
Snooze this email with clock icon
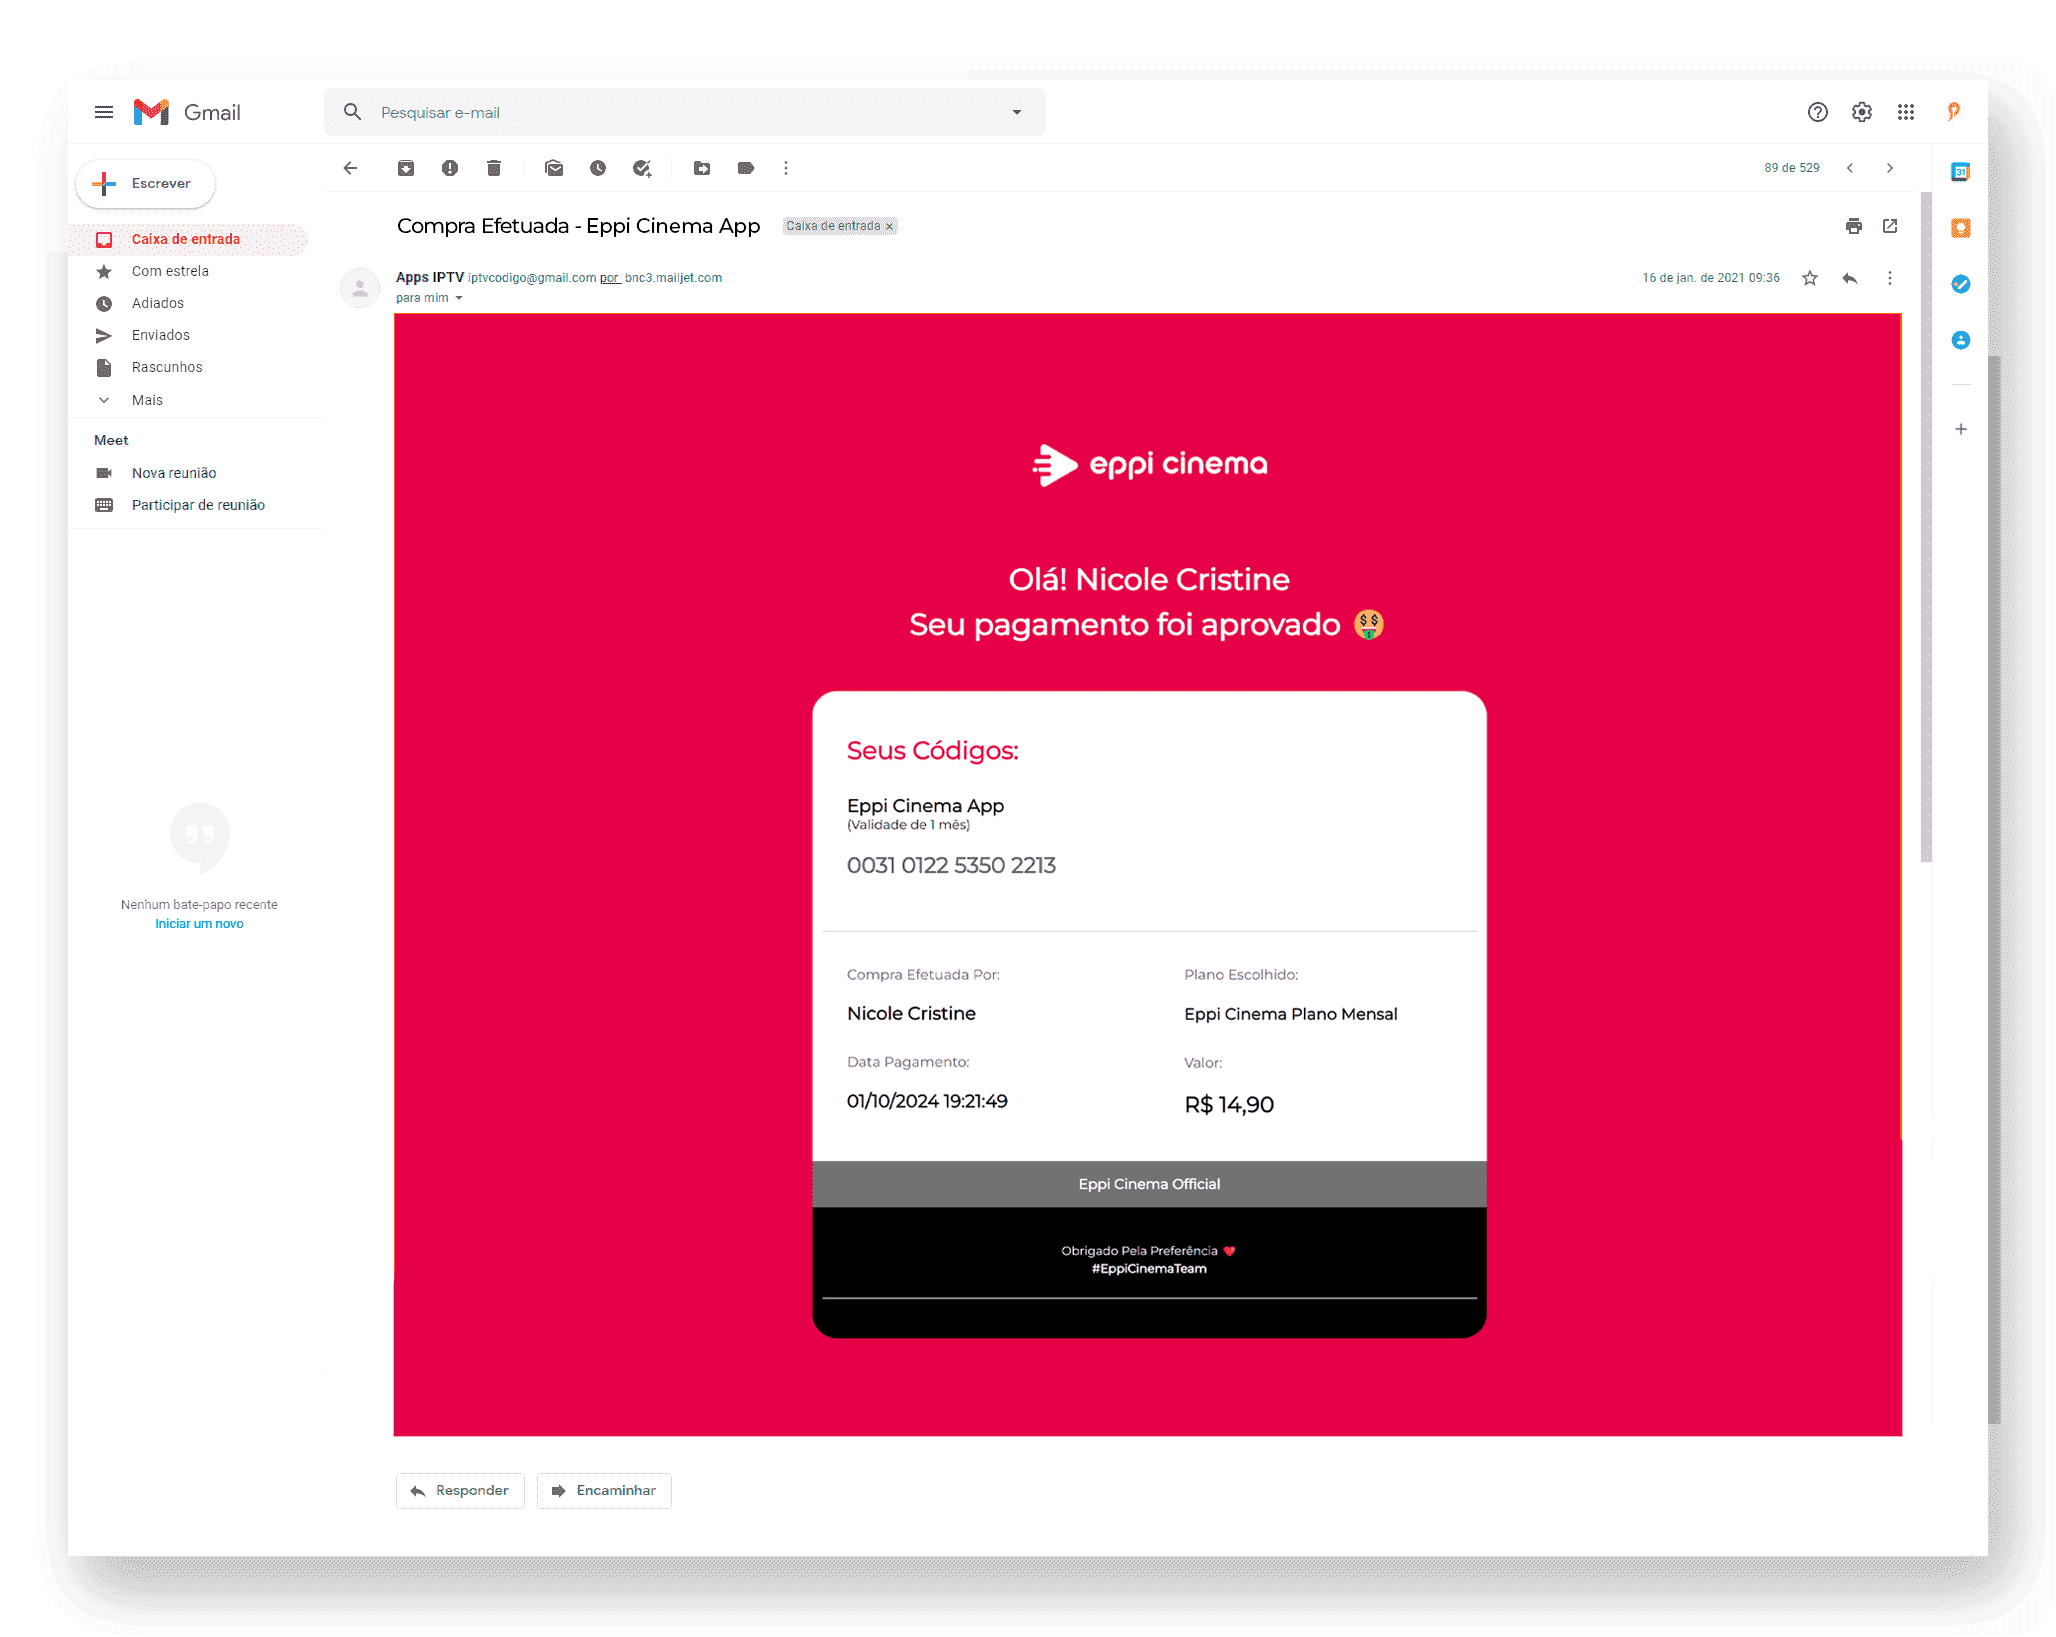click(598, 168)
